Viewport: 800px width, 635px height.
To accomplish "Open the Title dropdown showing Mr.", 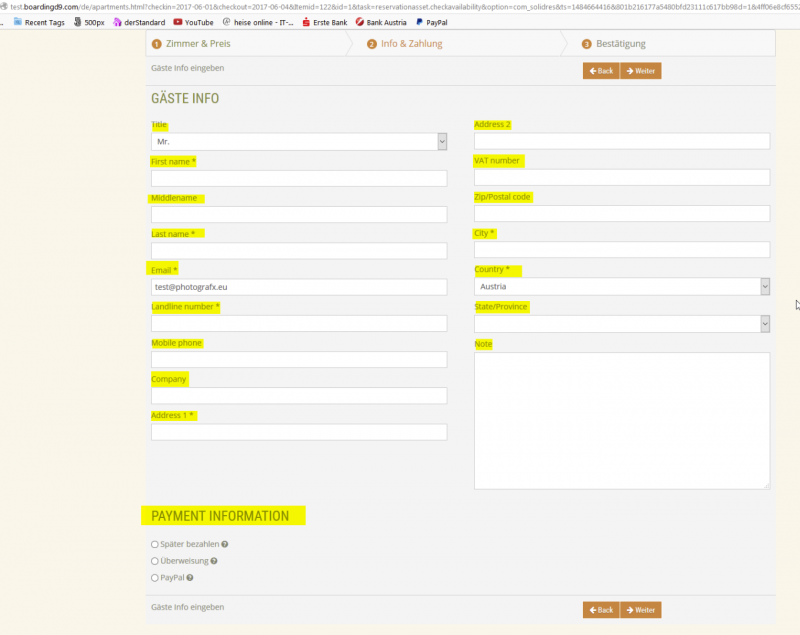I will [299, 142].
